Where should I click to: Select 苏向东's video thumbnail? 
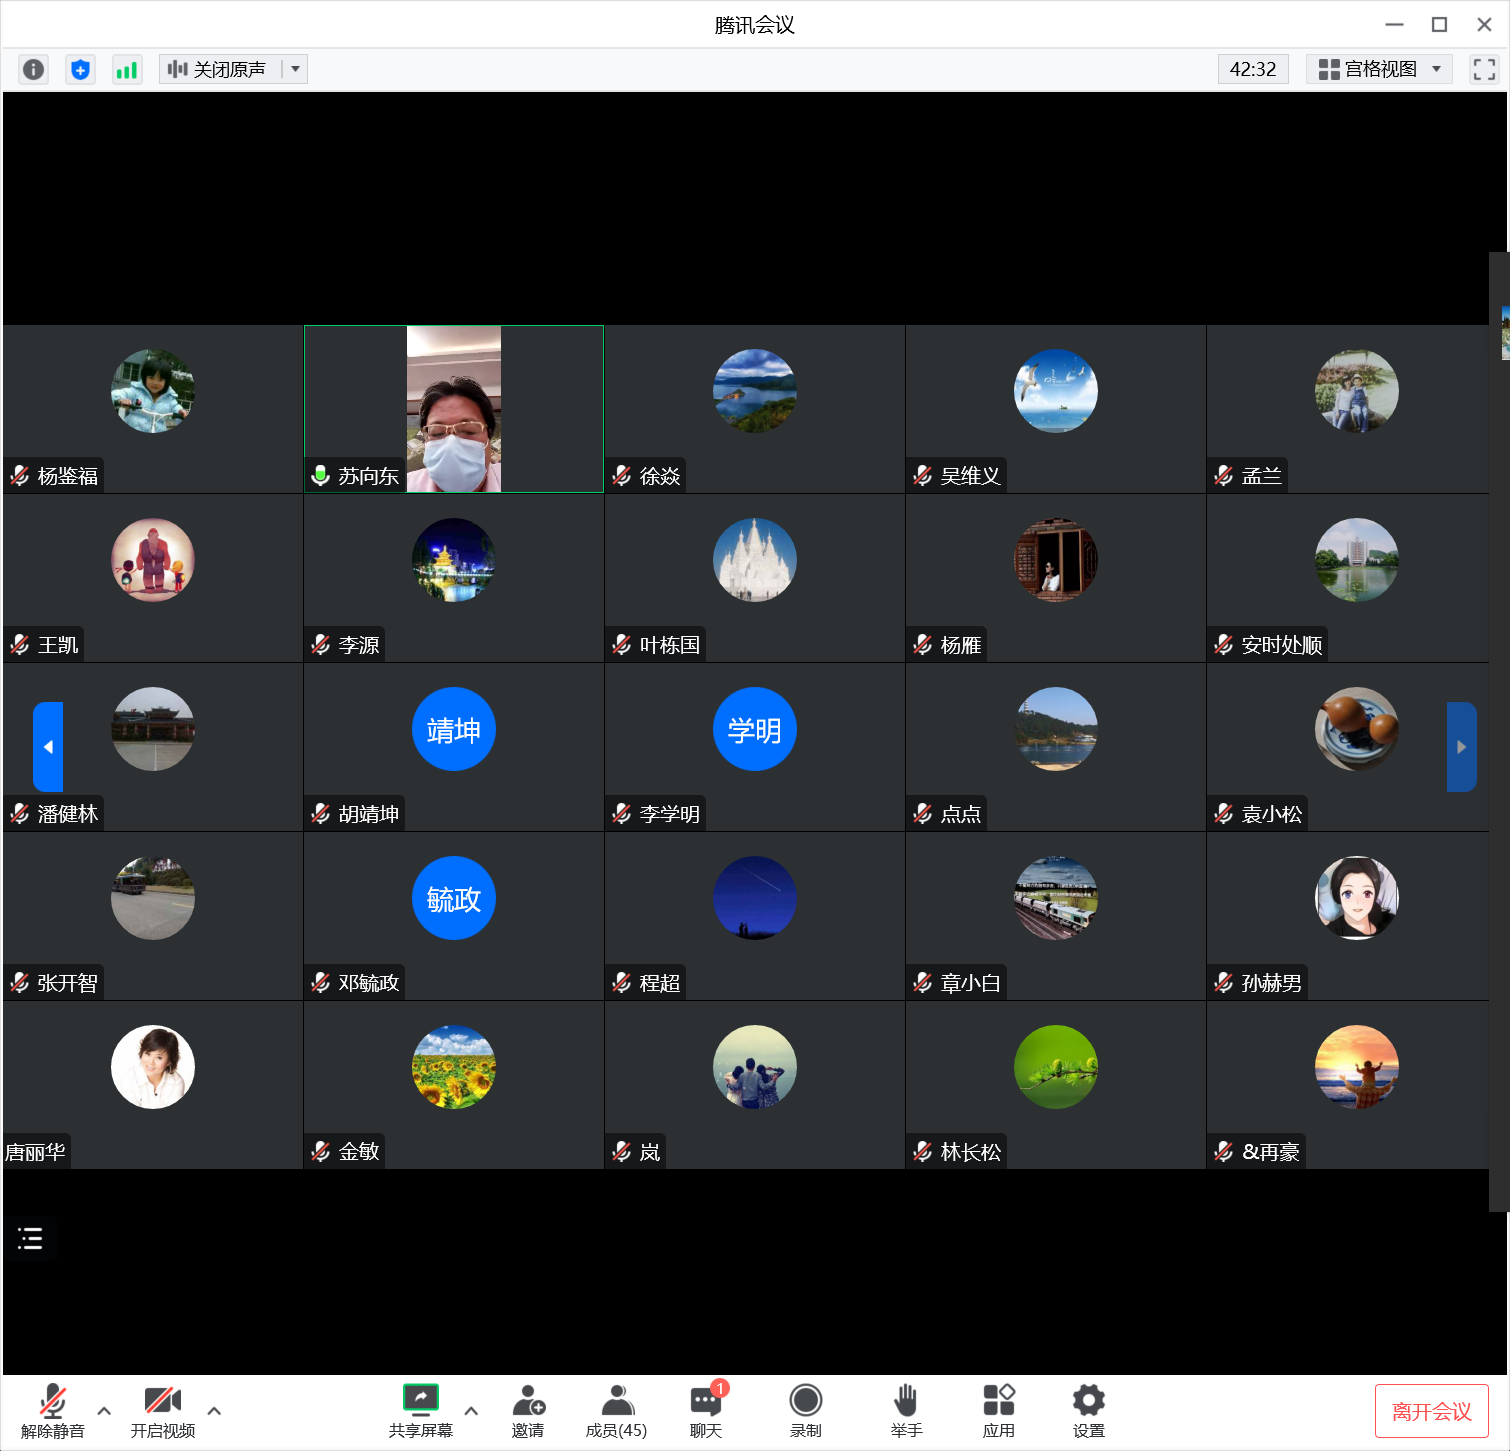[454, 408]
